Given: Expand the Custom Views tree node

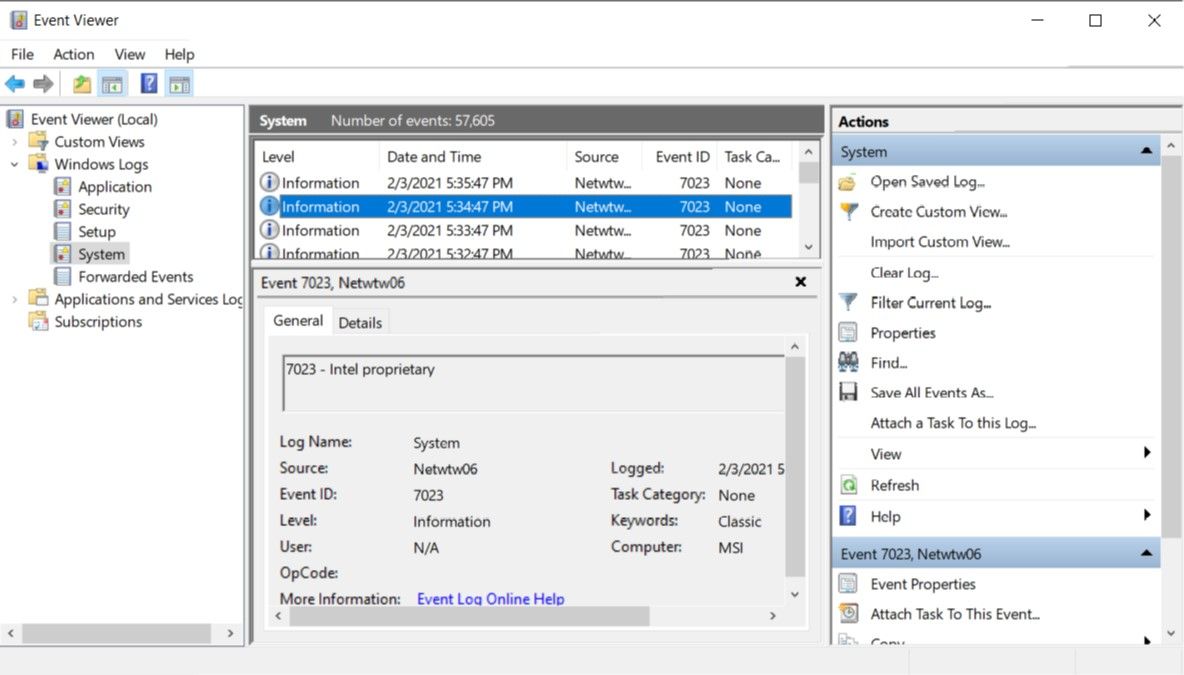Looking at the screenshot, I should (15, 142).
